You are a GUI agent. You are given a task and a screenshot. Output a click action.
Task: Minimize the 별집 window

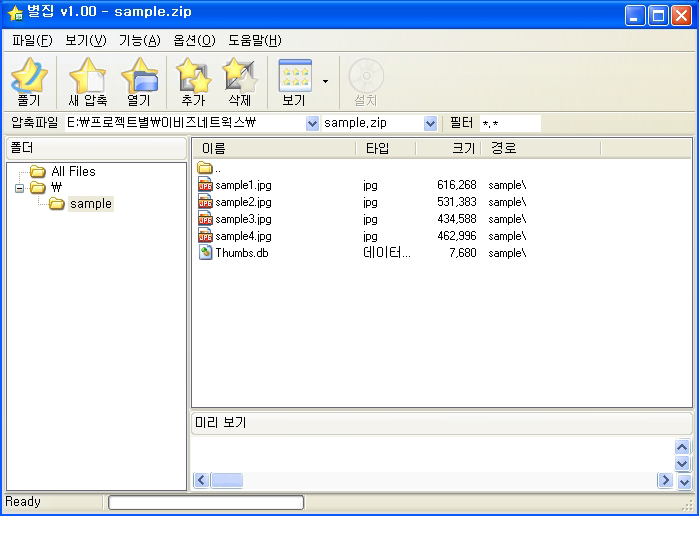[x=635, y=16]
